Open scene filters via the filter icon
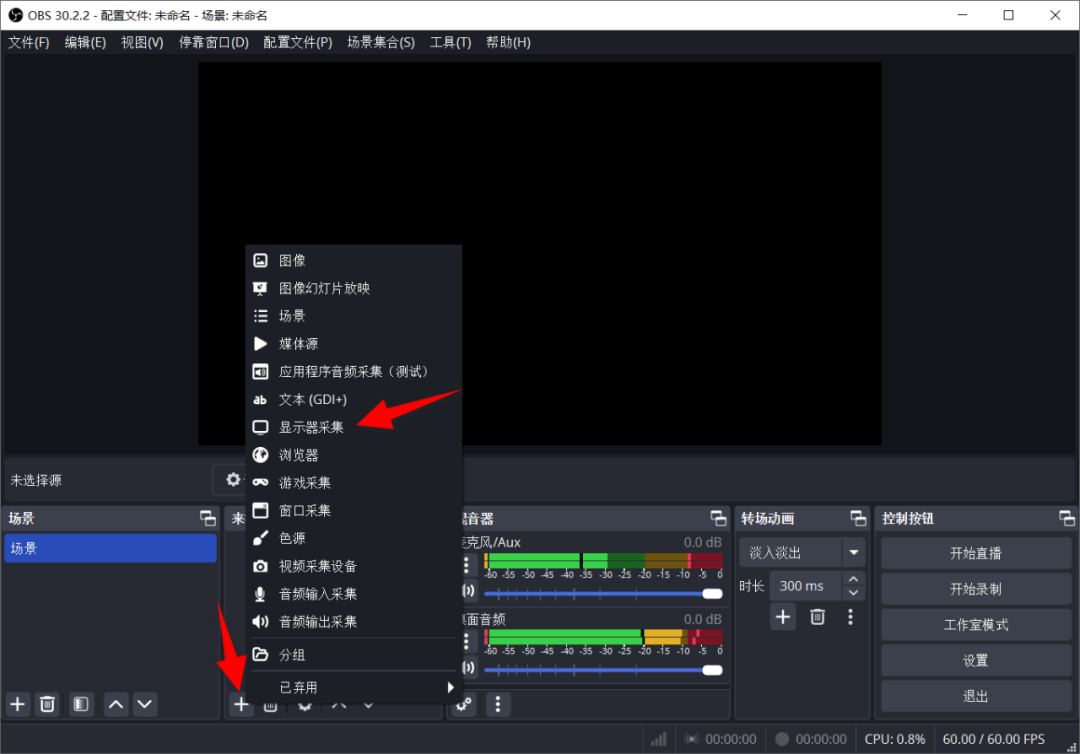Viewport: 1080px width, 754px height. [x=81, y=704]
